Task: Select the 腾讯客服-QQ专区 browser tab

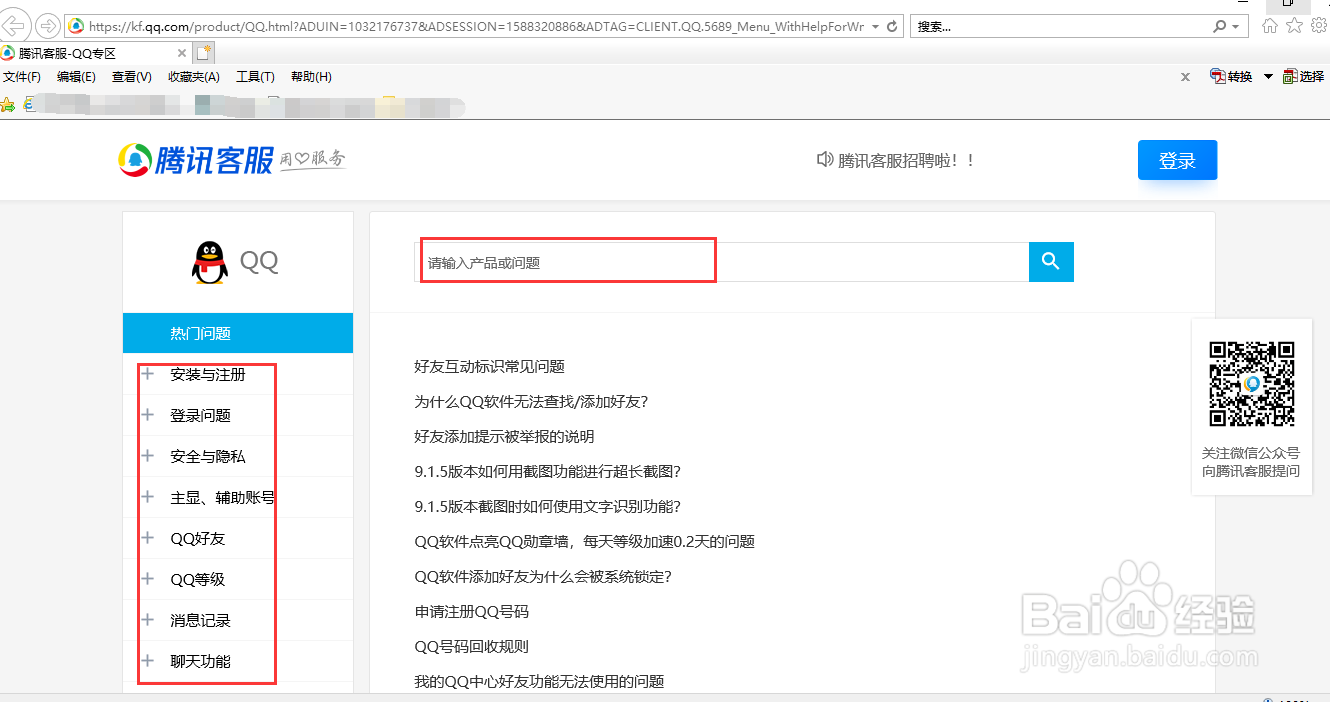Action: (x=95, y=53)
